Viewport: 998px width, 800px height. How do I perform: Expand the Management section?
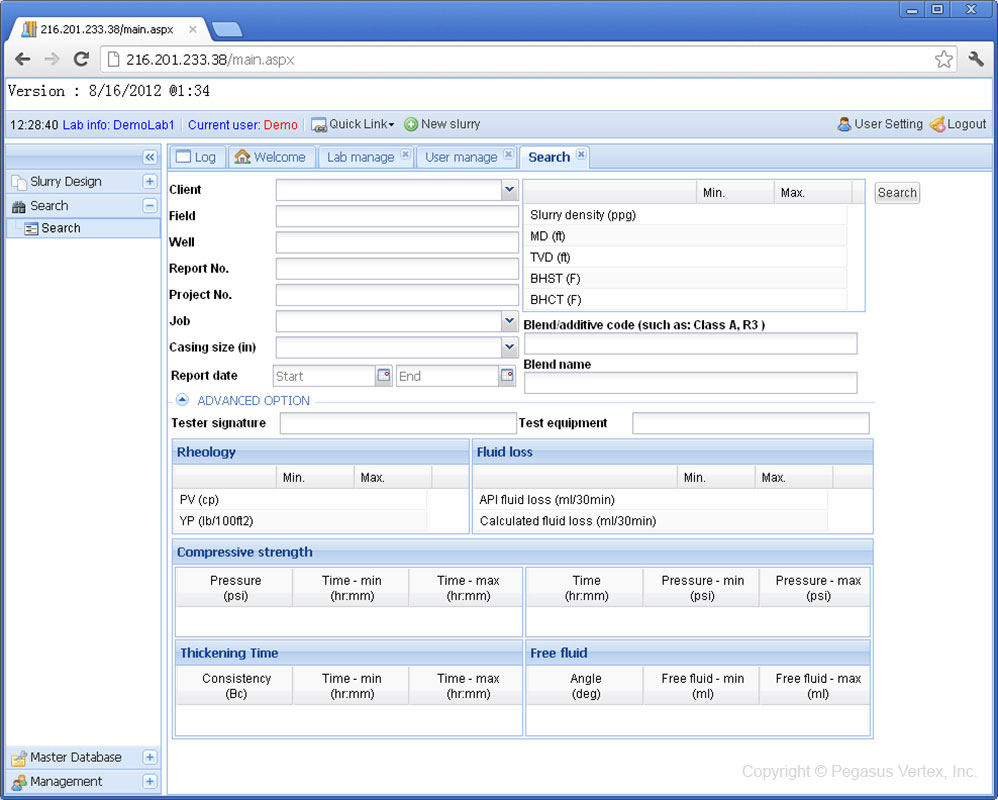point(150,782)
